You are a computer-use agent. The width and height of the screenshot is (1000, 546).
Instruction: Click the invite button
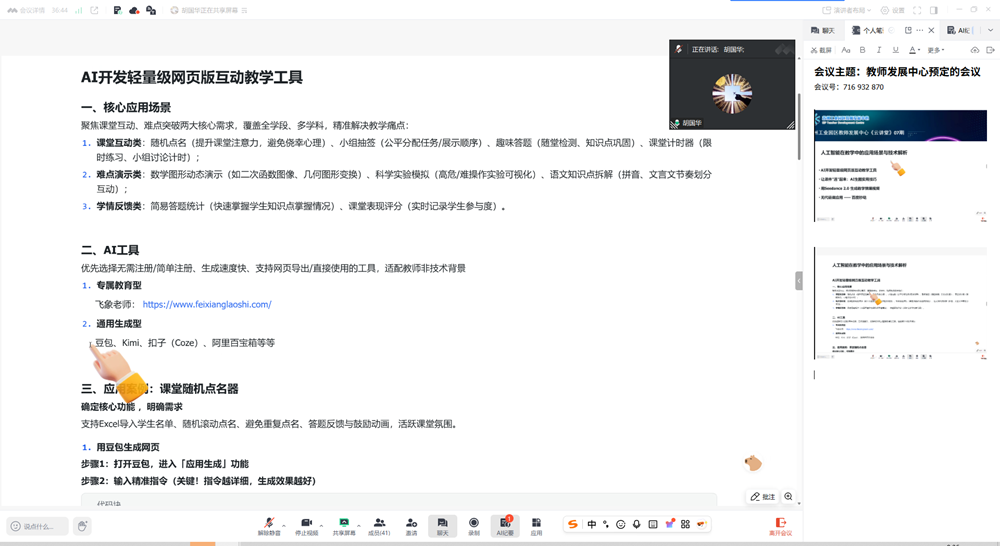(411, 526)
